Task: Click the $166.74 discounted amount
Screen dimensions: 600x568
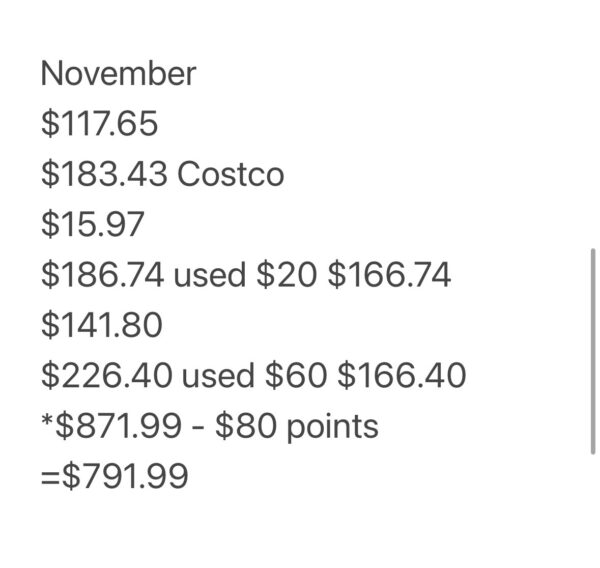Action: pyautogui.click(x=390, y=276)
